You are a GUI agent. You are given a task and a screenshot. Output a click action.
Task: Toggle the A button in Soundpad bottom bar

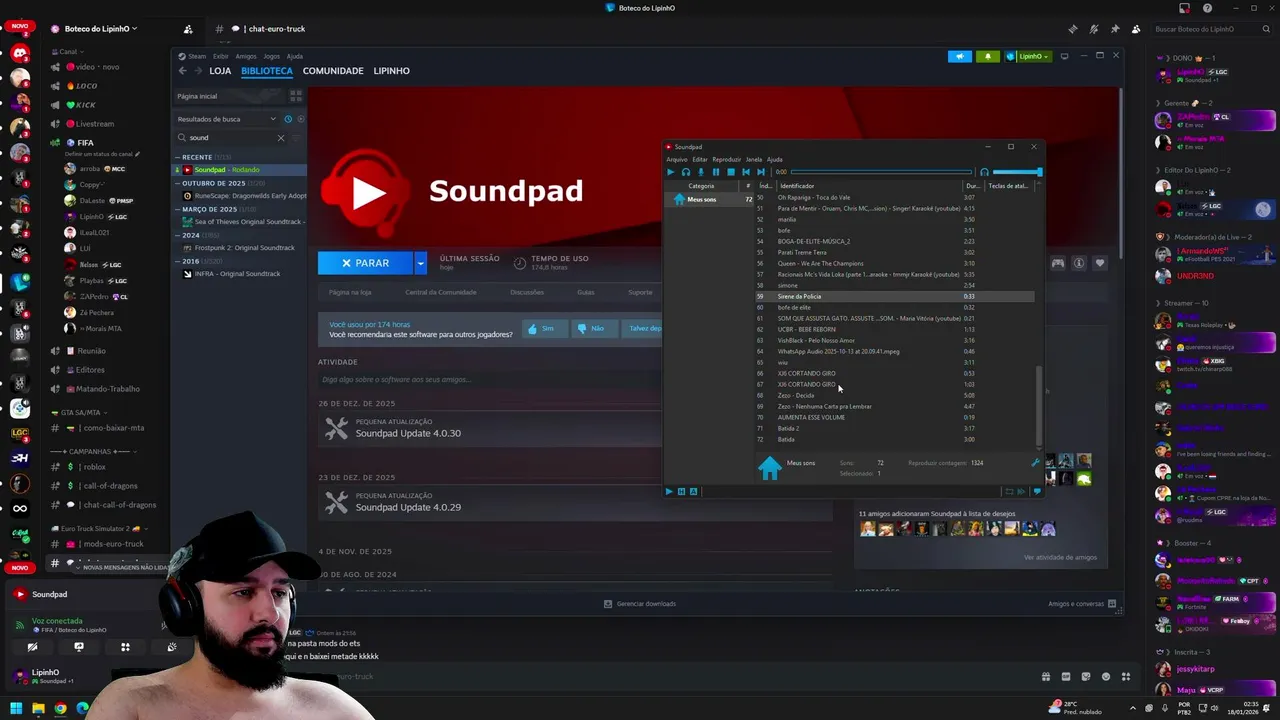click(x=693, y=491)
